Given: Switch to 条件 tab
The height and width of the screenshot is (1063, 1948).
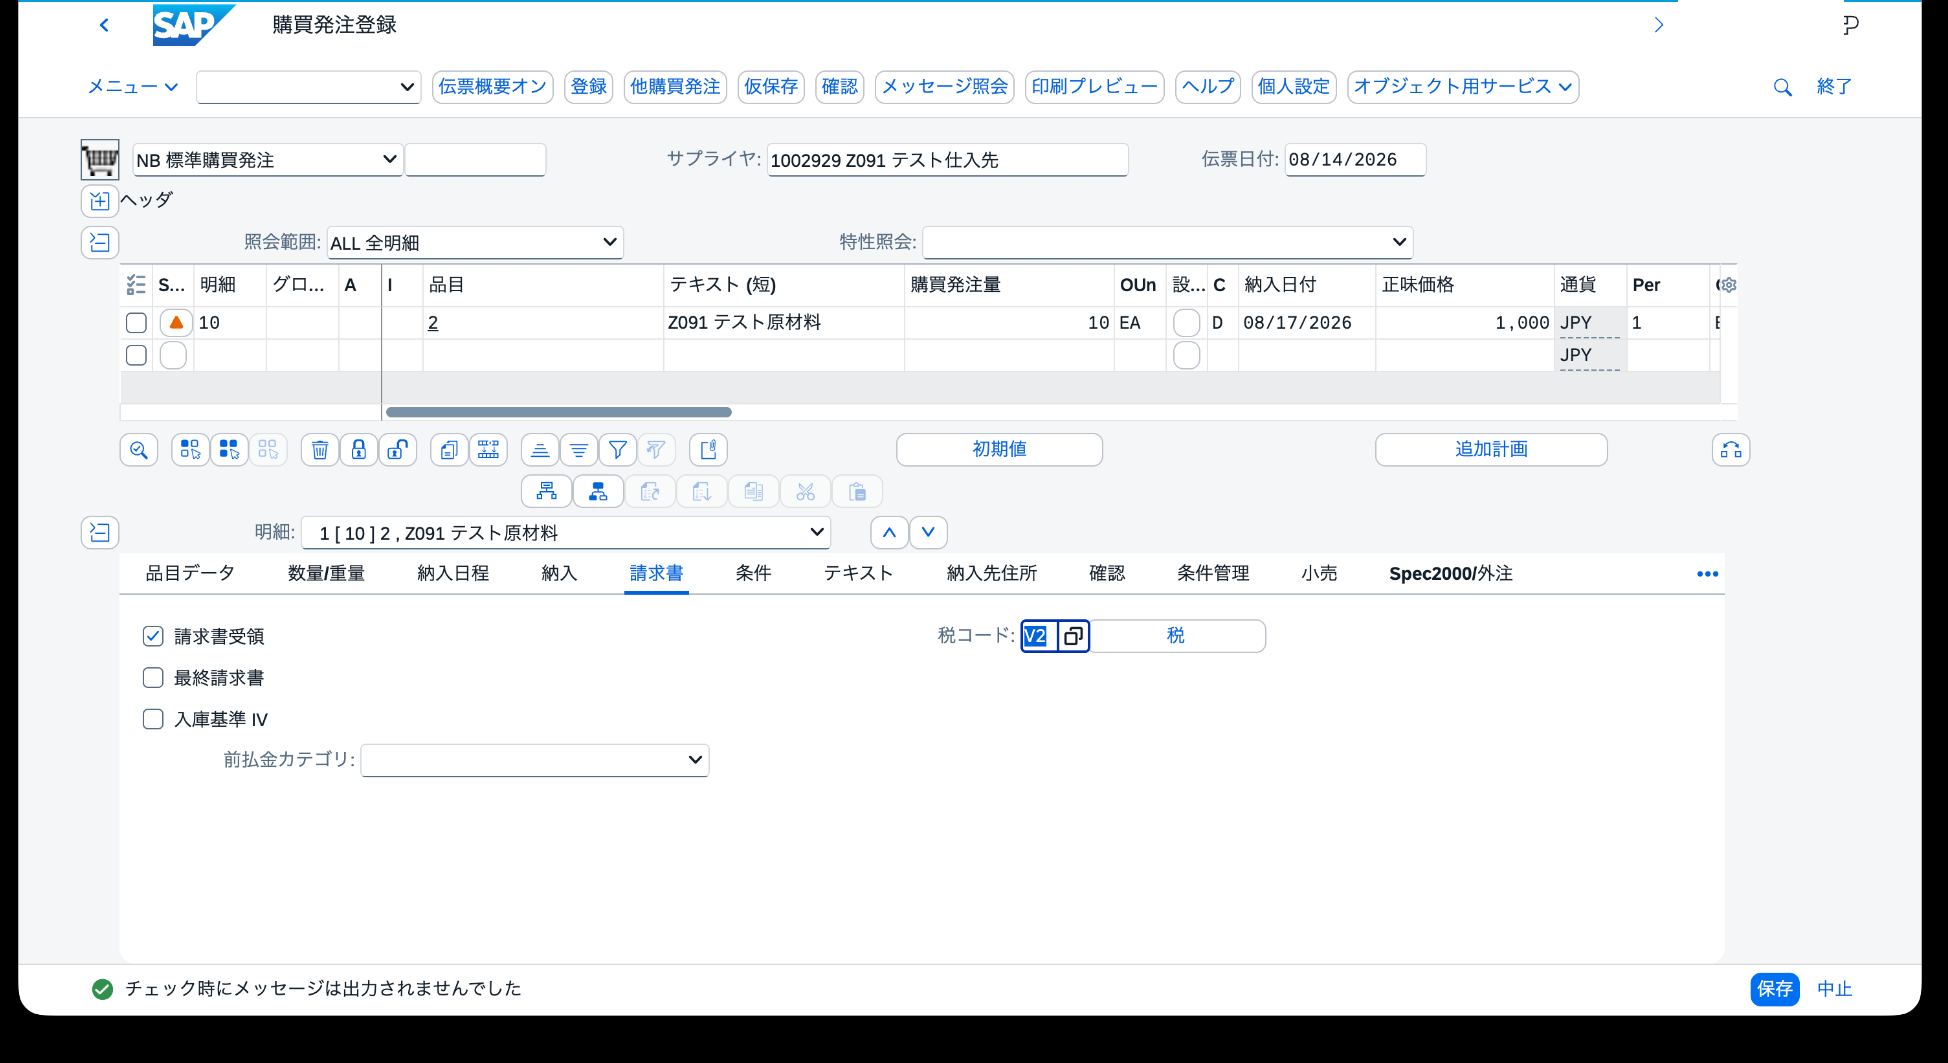Looking at the screenshot, I should [x=753, y=573].
